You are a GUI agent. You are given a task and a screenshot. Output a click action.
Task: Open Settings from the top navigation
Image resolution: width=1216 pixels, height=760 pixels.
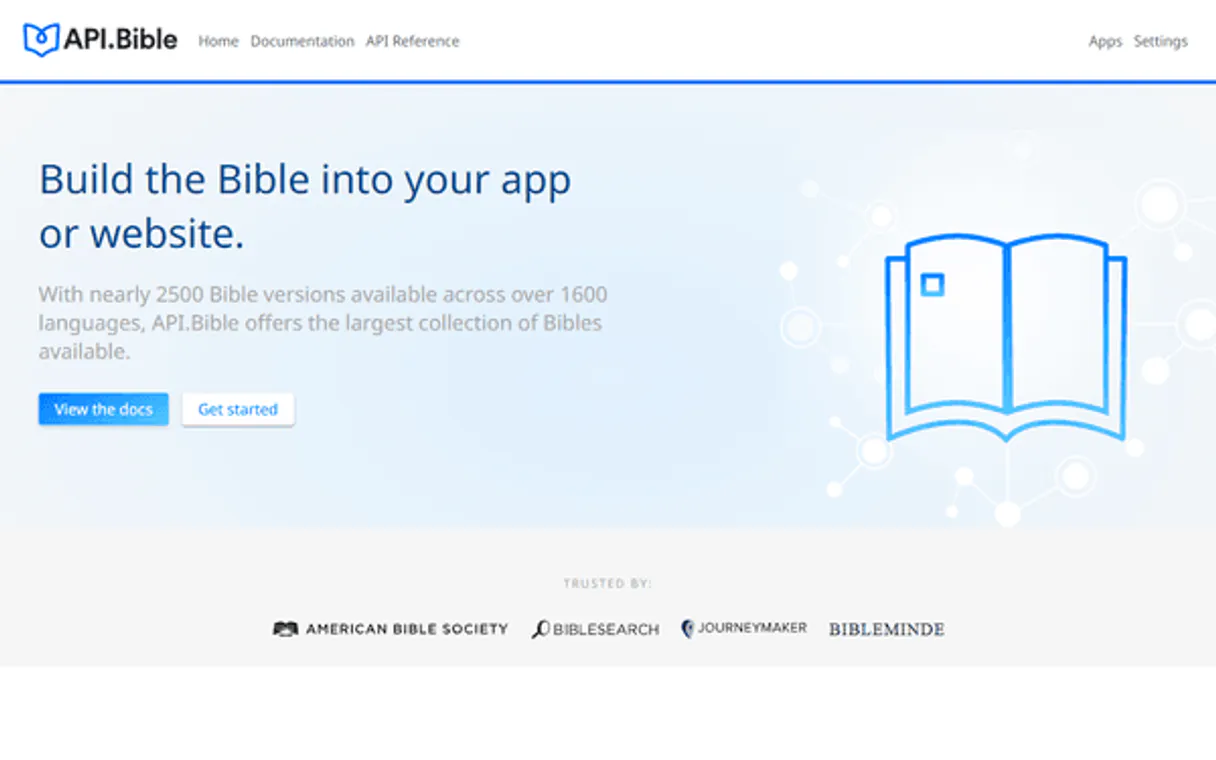[1160, 41]
